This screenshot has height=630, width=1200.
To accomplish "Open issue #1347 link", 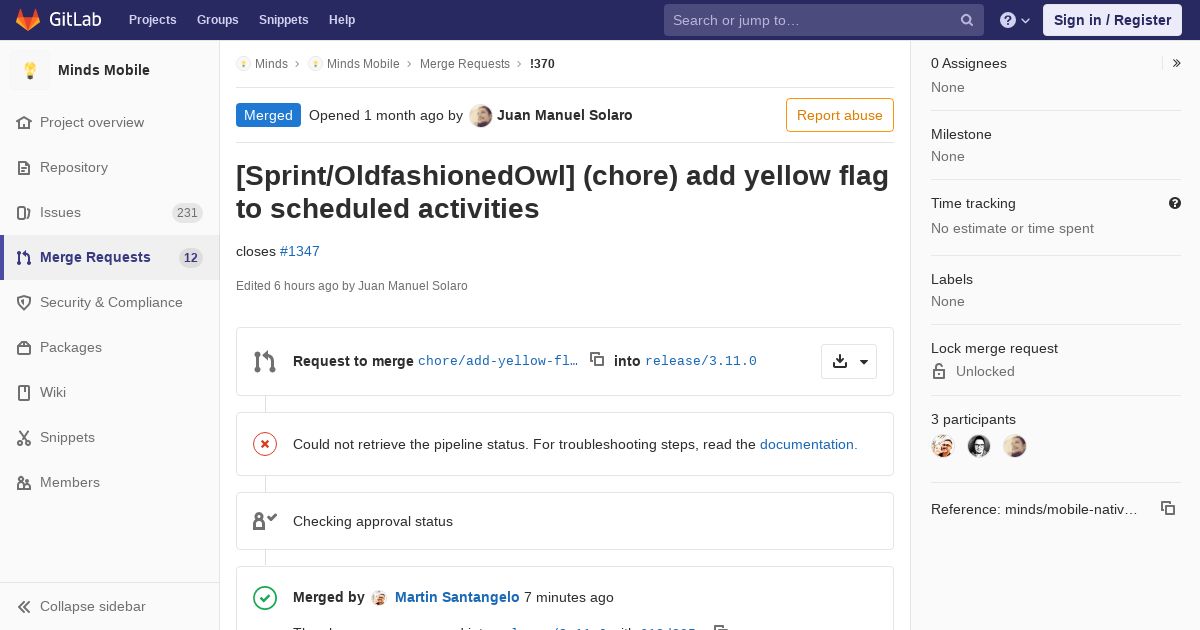I will [x=300, y=251].
